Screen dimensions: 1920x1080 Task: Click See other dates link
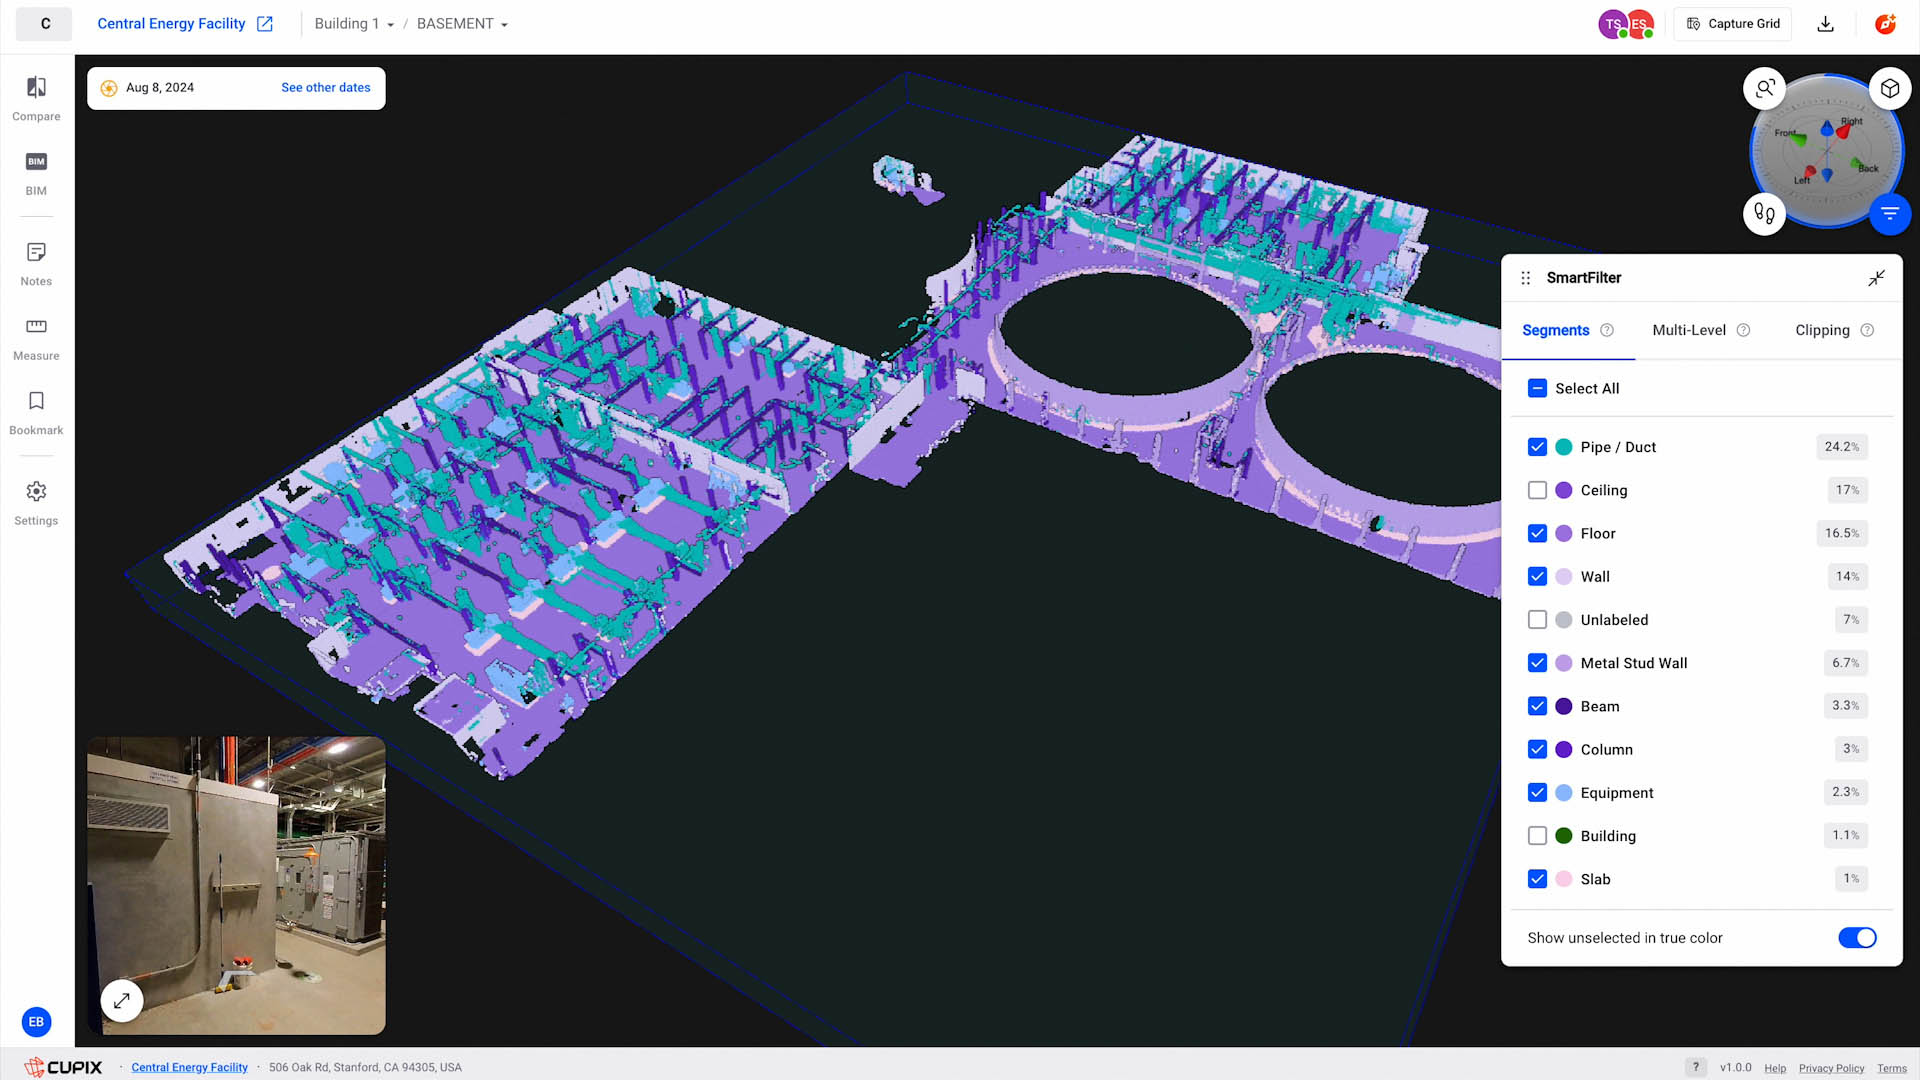coord(326,88)
